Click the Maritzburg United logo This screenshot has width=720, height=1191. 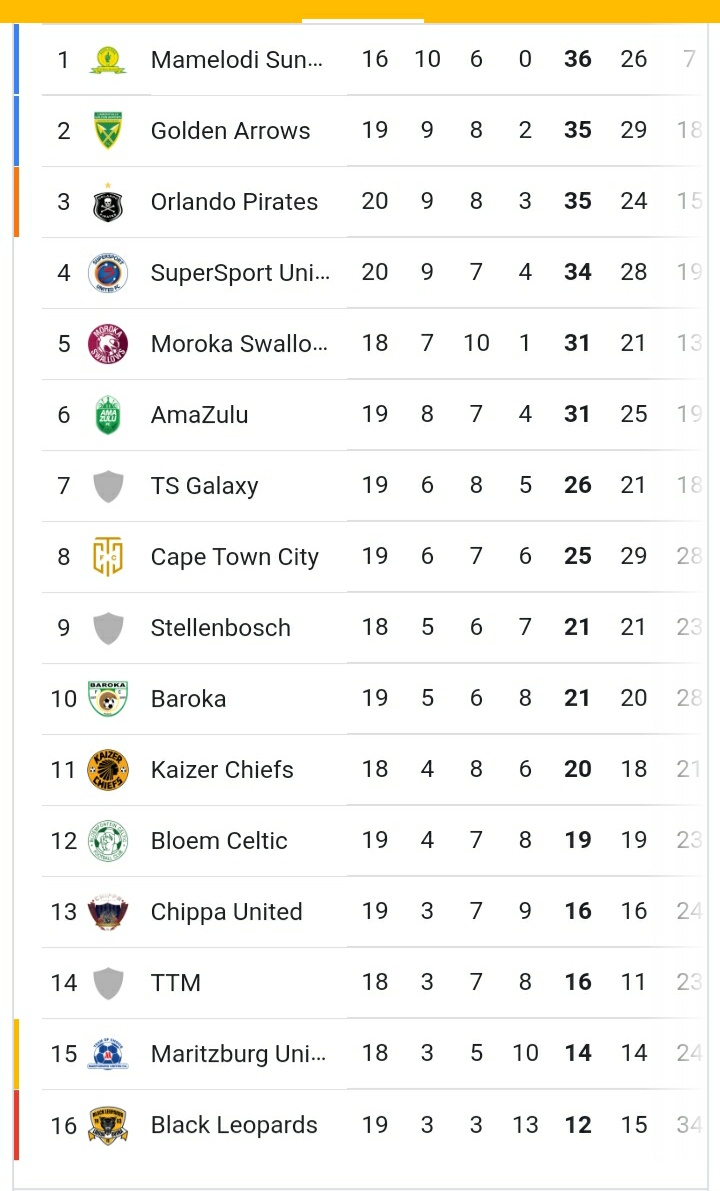click(x=108, y=1054)
